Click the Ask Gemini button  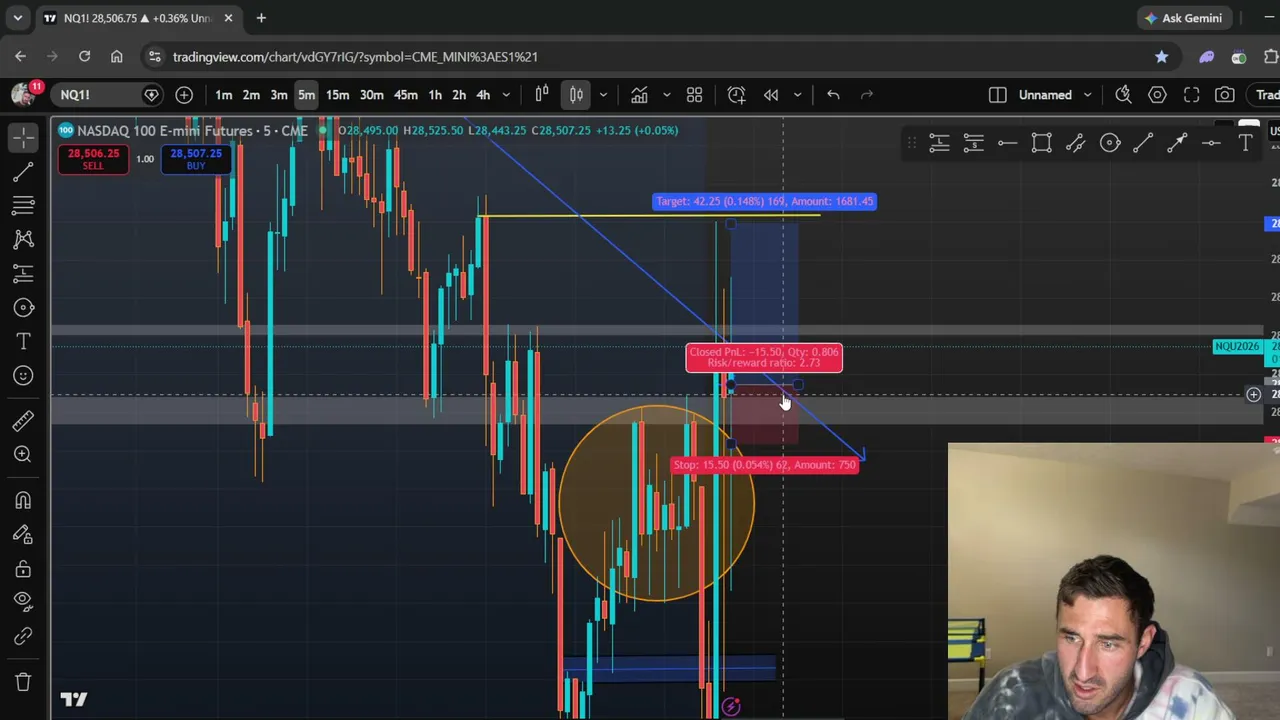(x=1184, y=18)
